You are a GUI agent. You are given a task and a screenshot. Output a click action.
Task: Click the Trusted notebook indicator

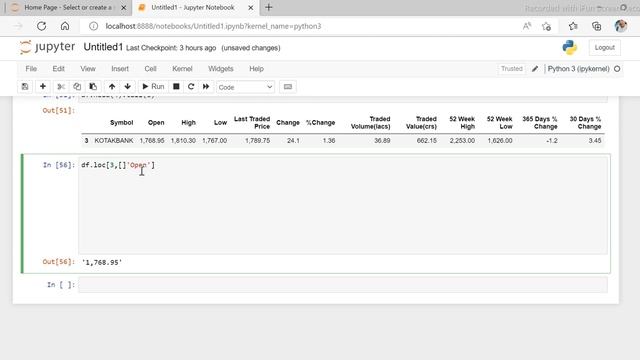click(511, 69)
